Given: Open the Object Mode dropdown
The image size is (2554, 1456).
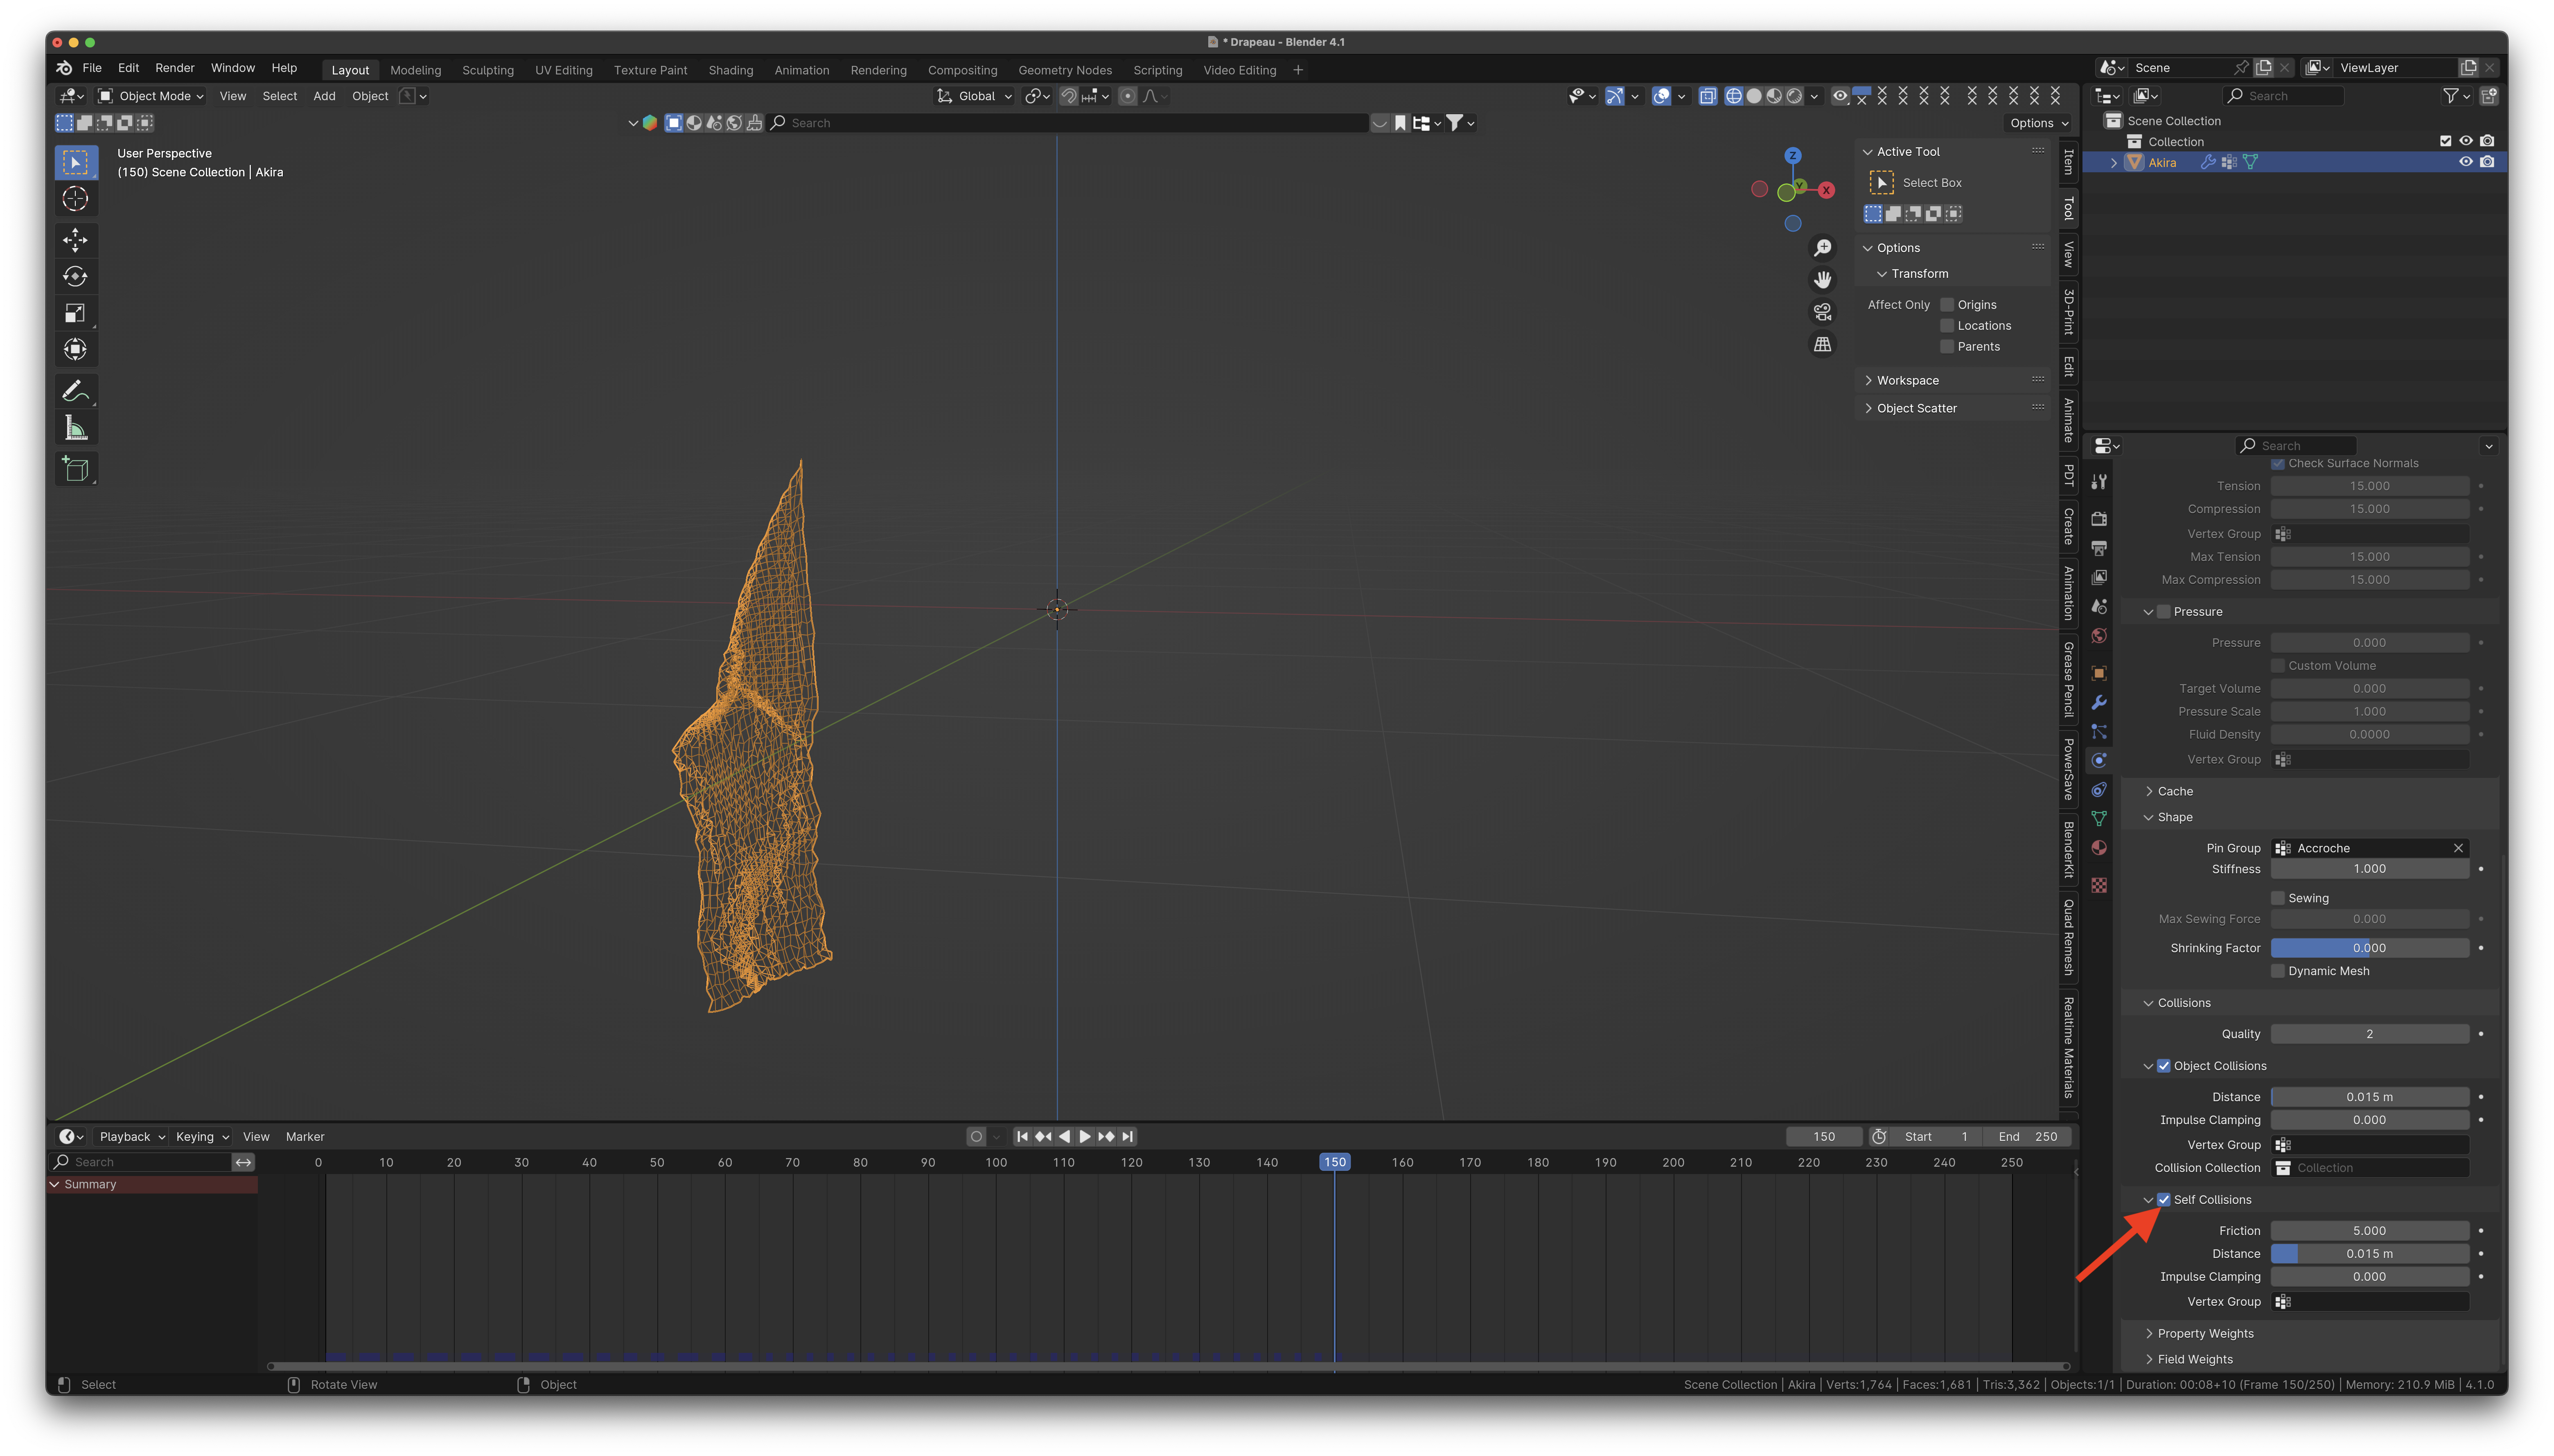Looking at the screenshot, I should pos(151,96).
